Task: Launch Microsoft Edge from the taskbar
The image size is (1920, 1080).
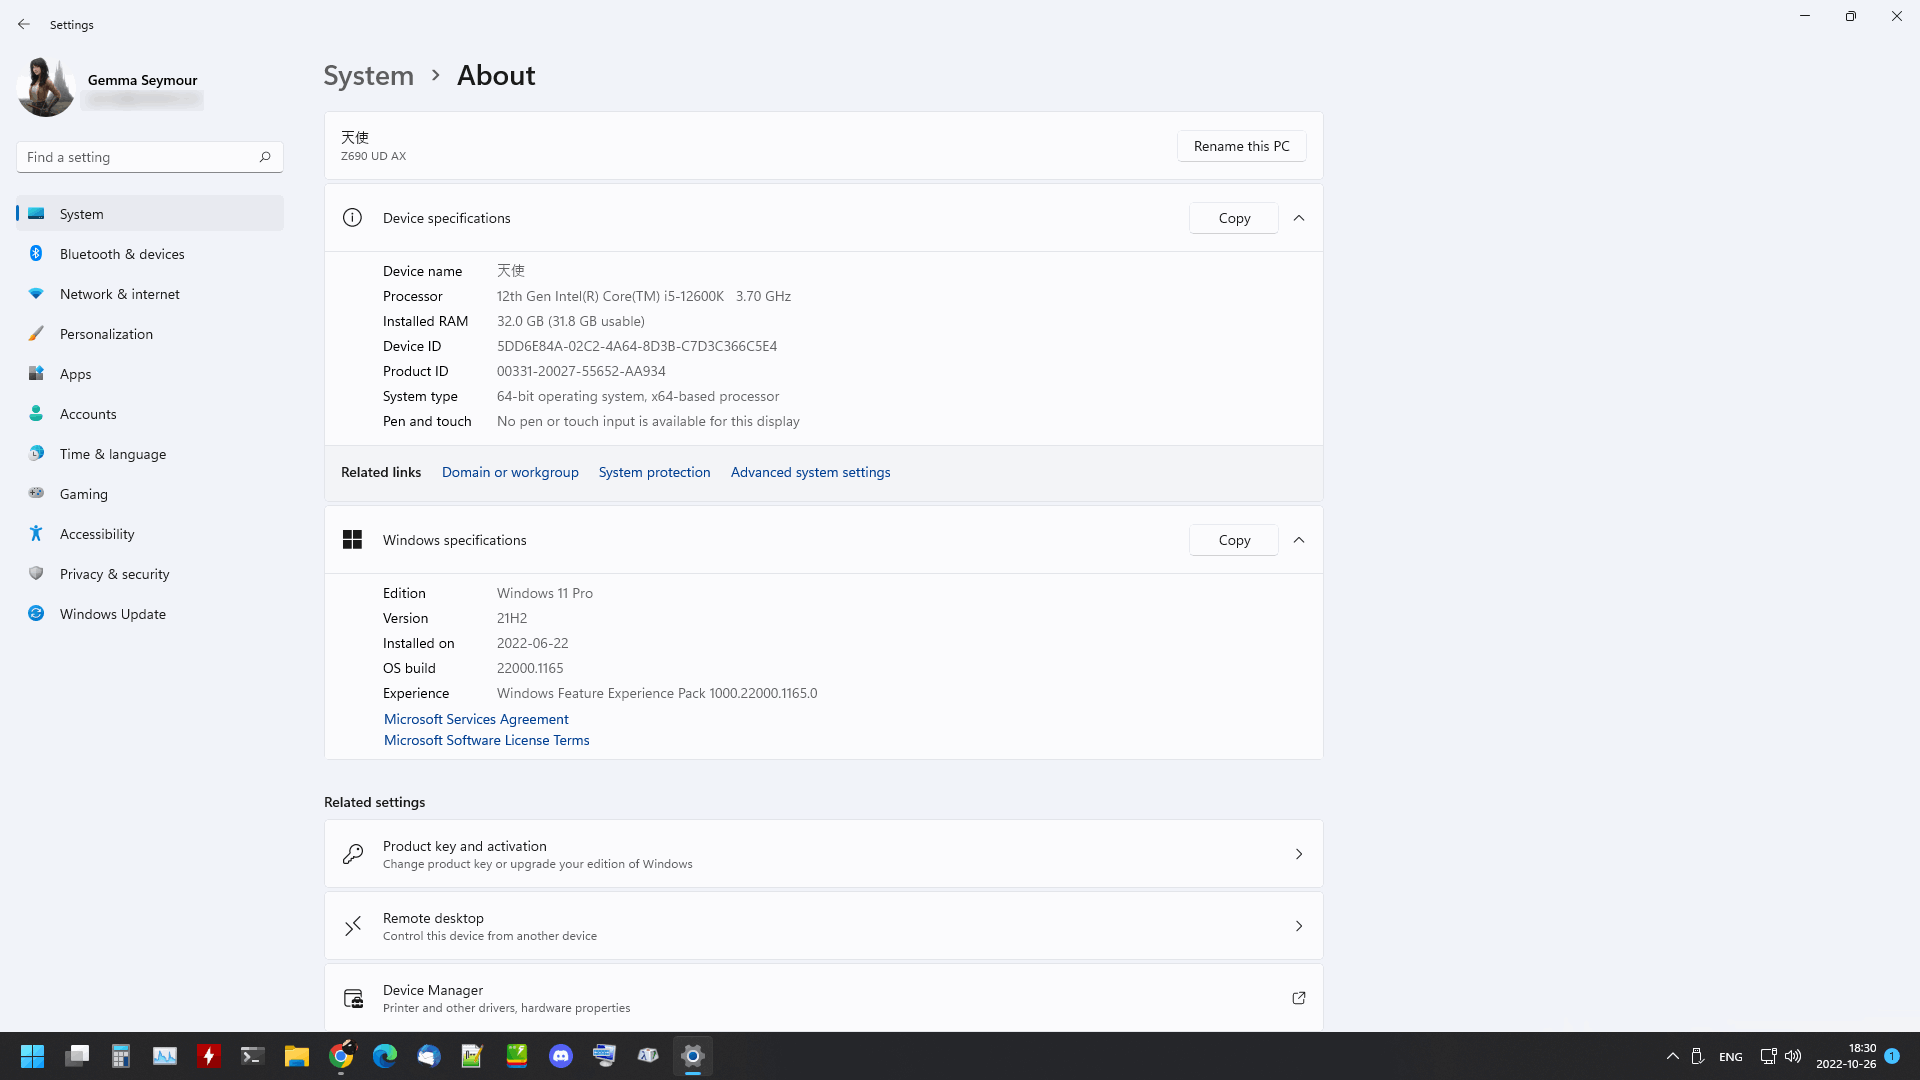Action: pos(385,1056)
